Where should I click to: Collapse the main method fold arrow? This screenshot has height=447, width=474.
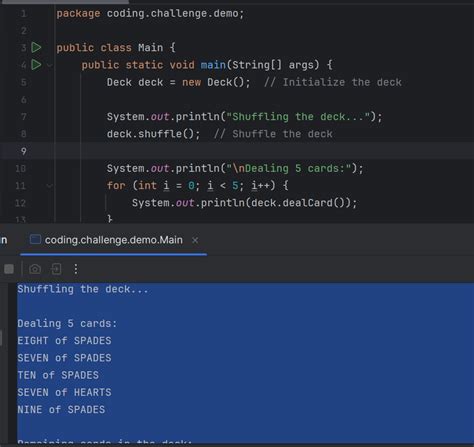click(x=50, y=65)
